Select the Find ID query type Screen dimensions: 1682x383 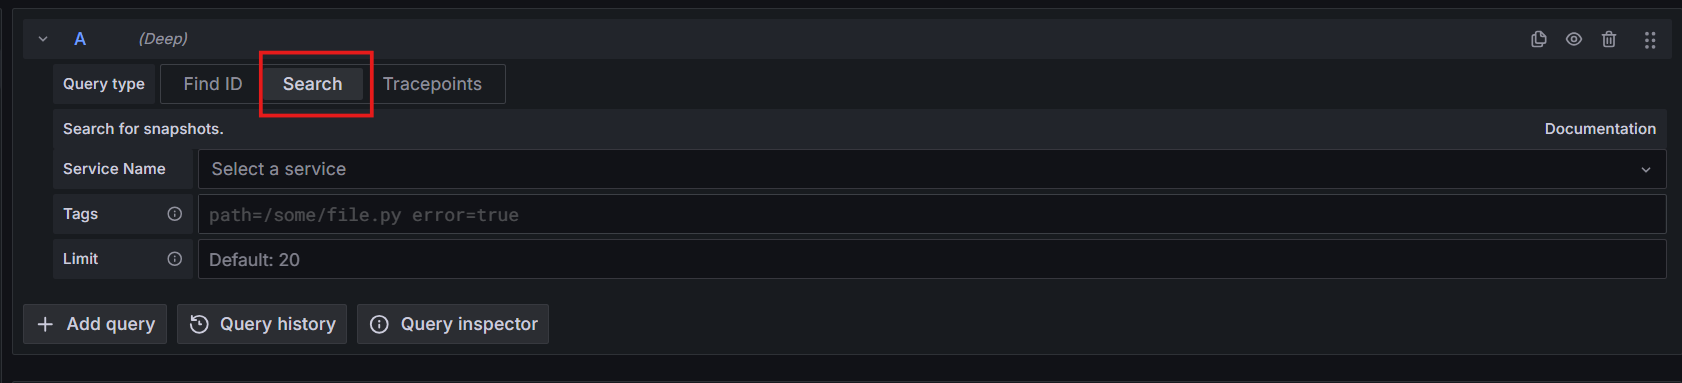213,84
